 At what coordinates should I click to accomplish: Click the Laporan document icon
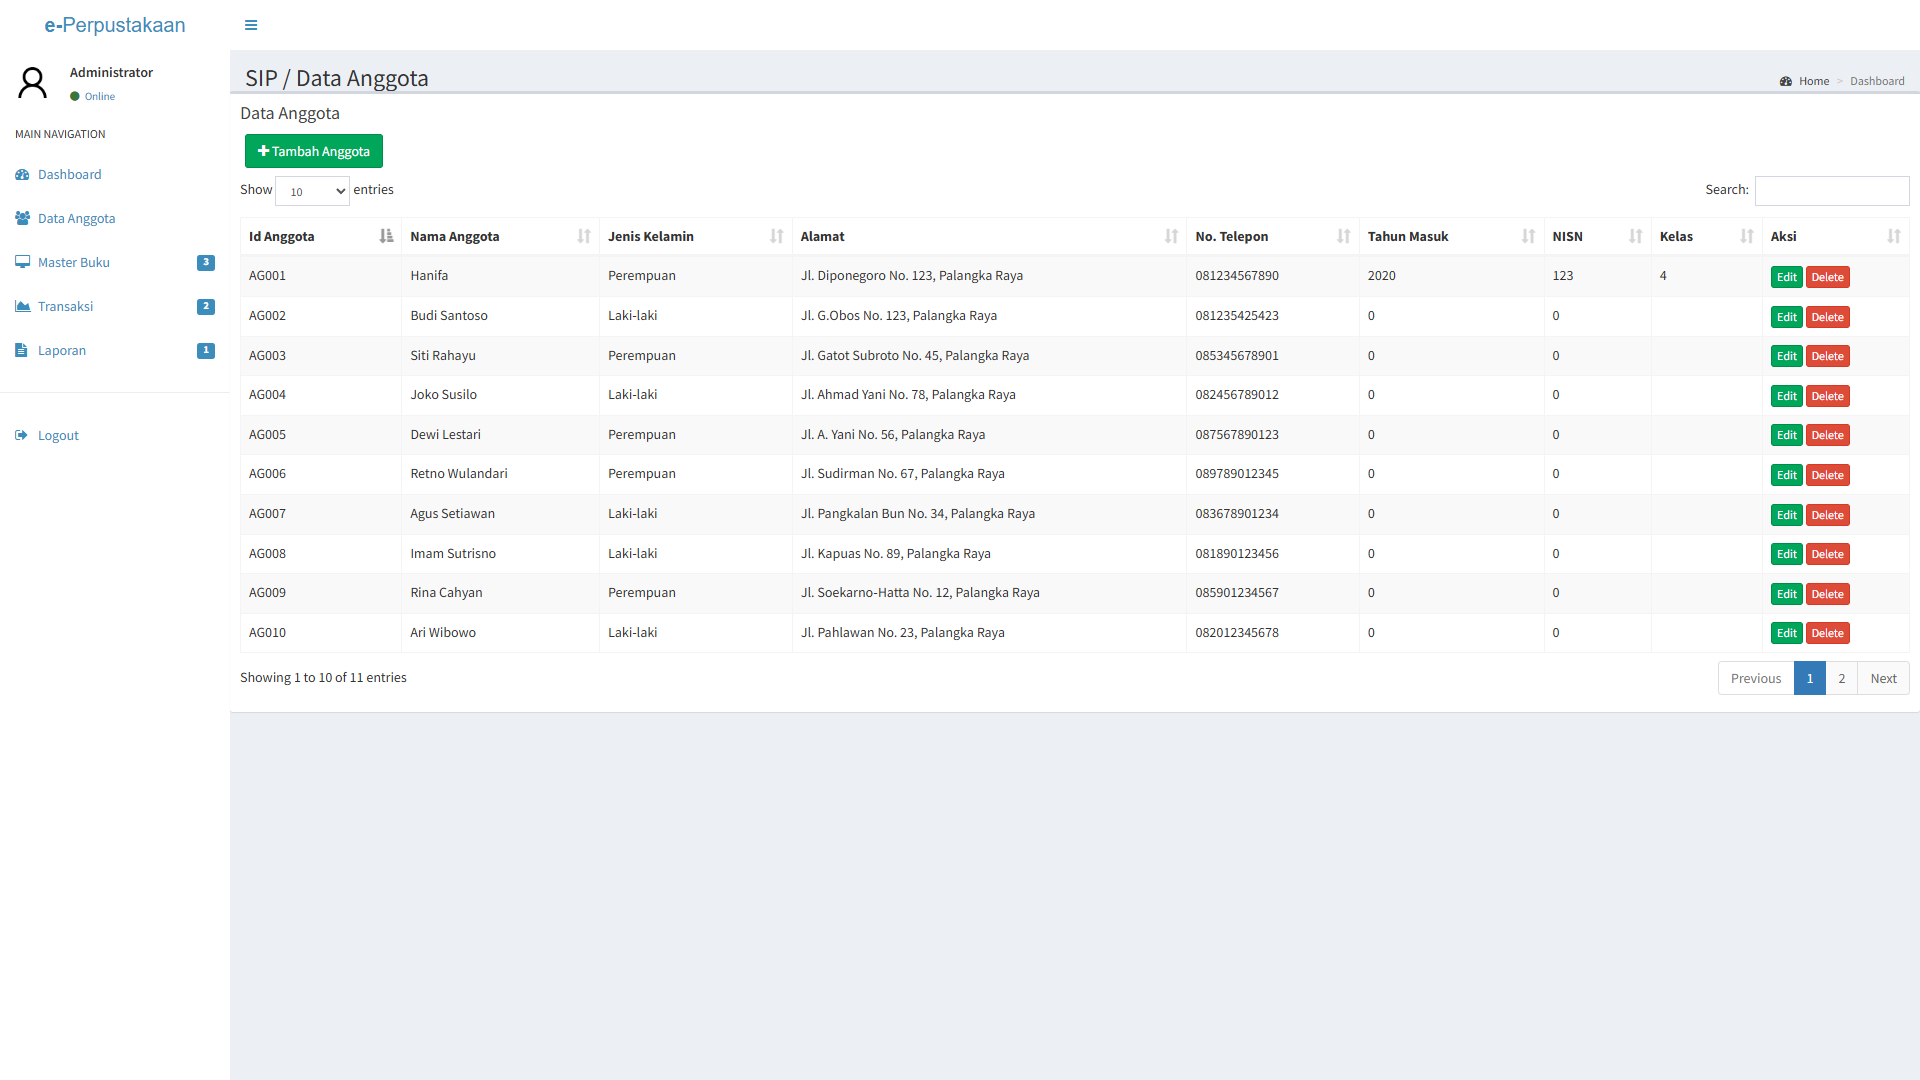click(x=22, y=350)
